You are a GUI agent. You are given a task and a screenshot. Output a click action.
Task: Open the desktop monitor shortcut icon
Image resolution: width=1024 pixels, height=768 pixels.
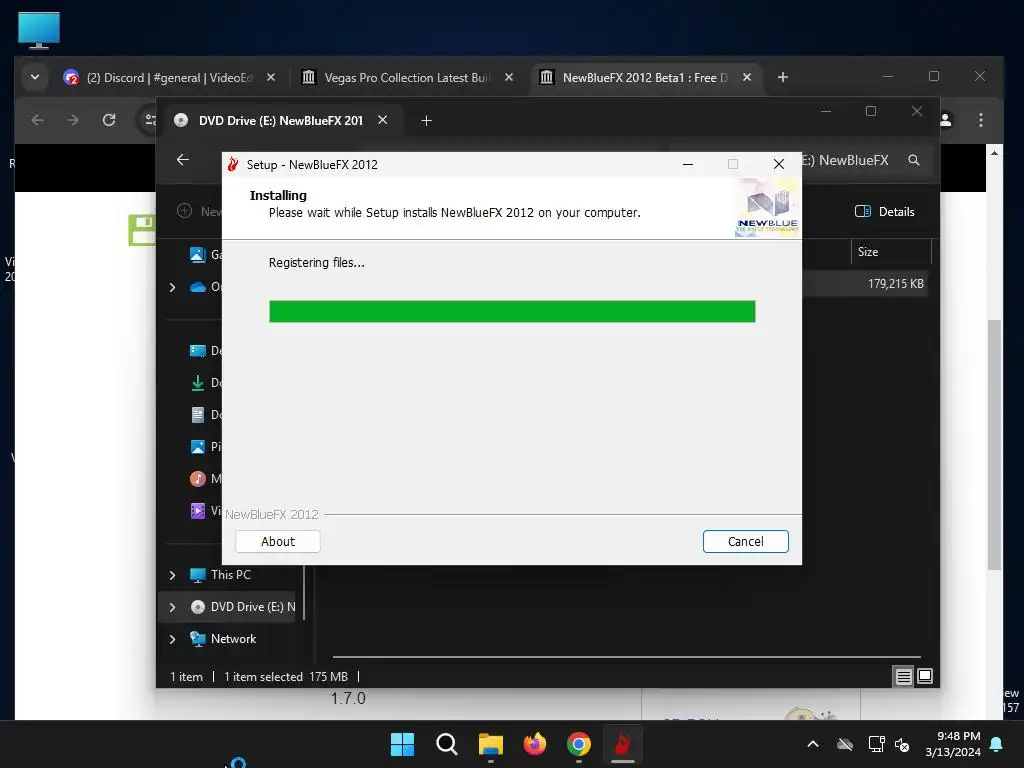39,30
